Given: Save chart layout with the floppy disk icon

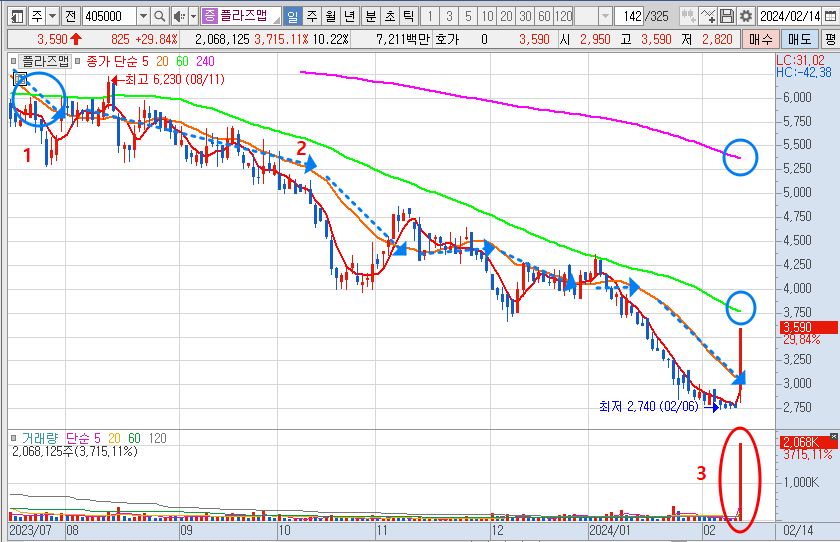Looking at the screenshot, I should point(727,17).
